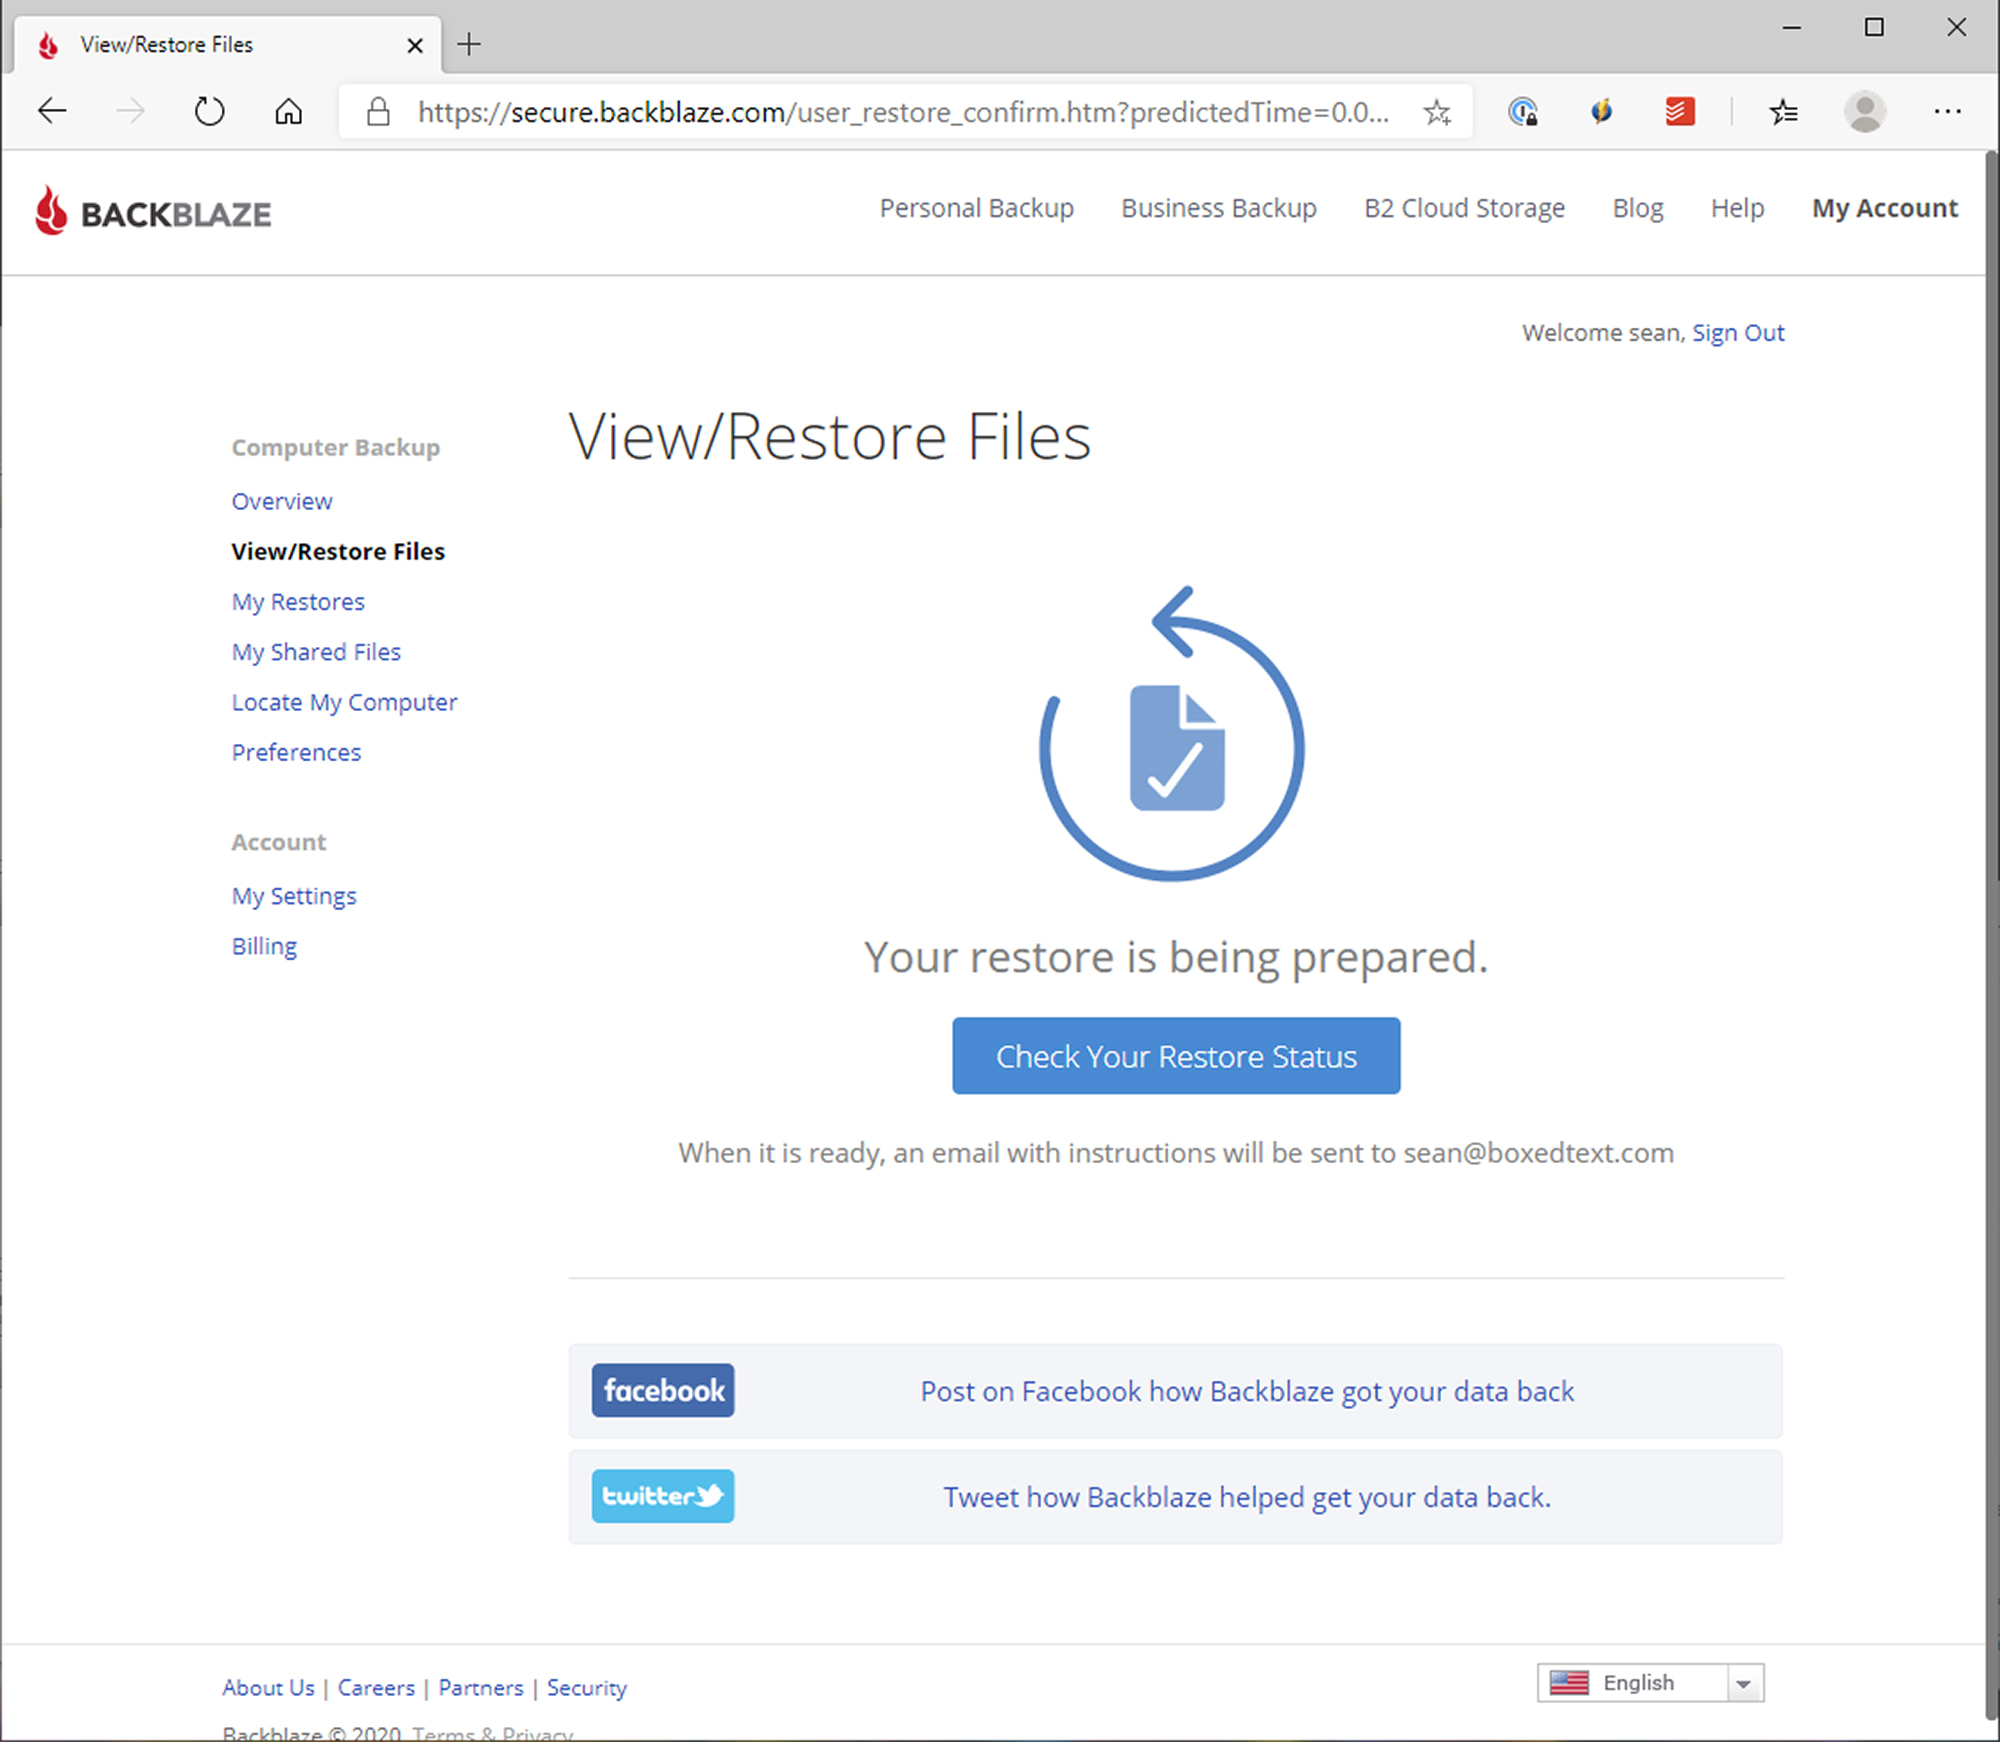Click Preferences sidebar navigation item
The height and width of the screenshot is (1742, 2000).
(x=296, y=752)
